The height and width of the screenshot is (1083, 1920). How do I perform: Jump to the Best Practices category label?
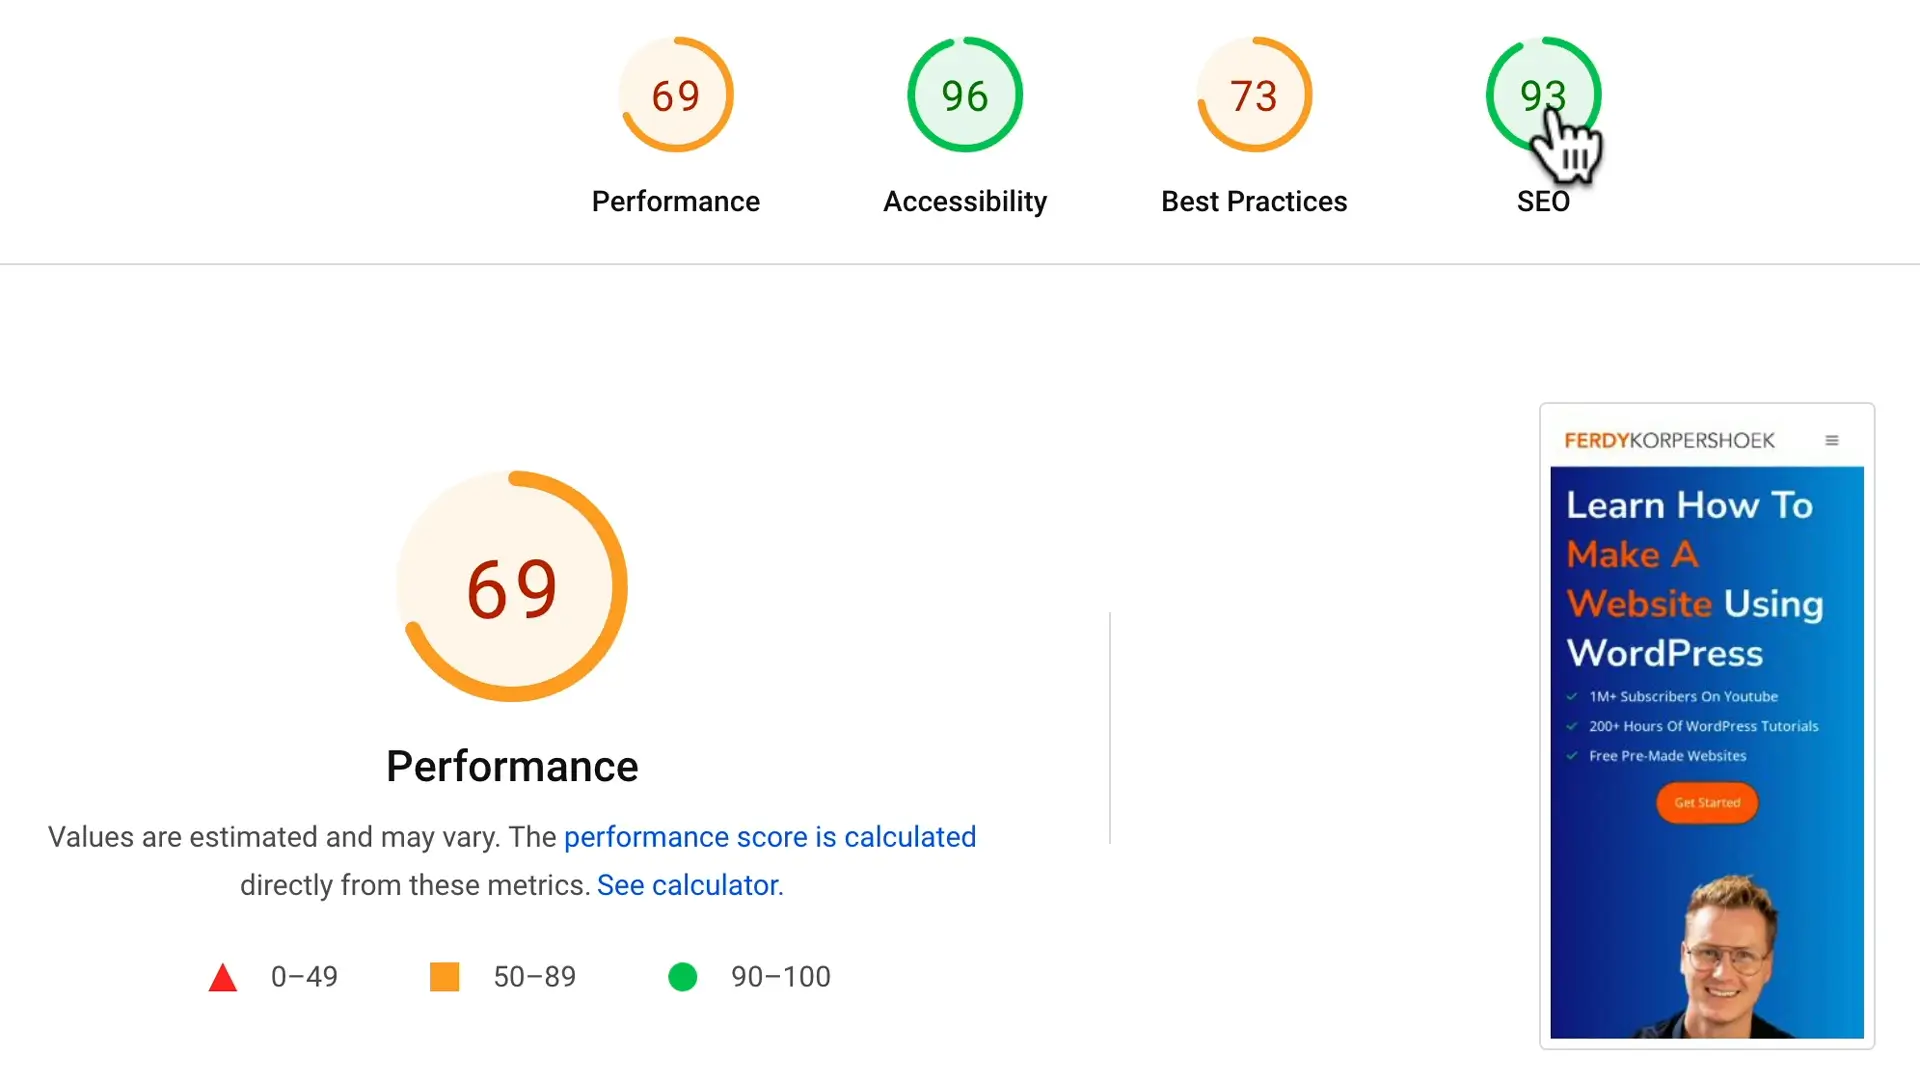click(1254, 201)
